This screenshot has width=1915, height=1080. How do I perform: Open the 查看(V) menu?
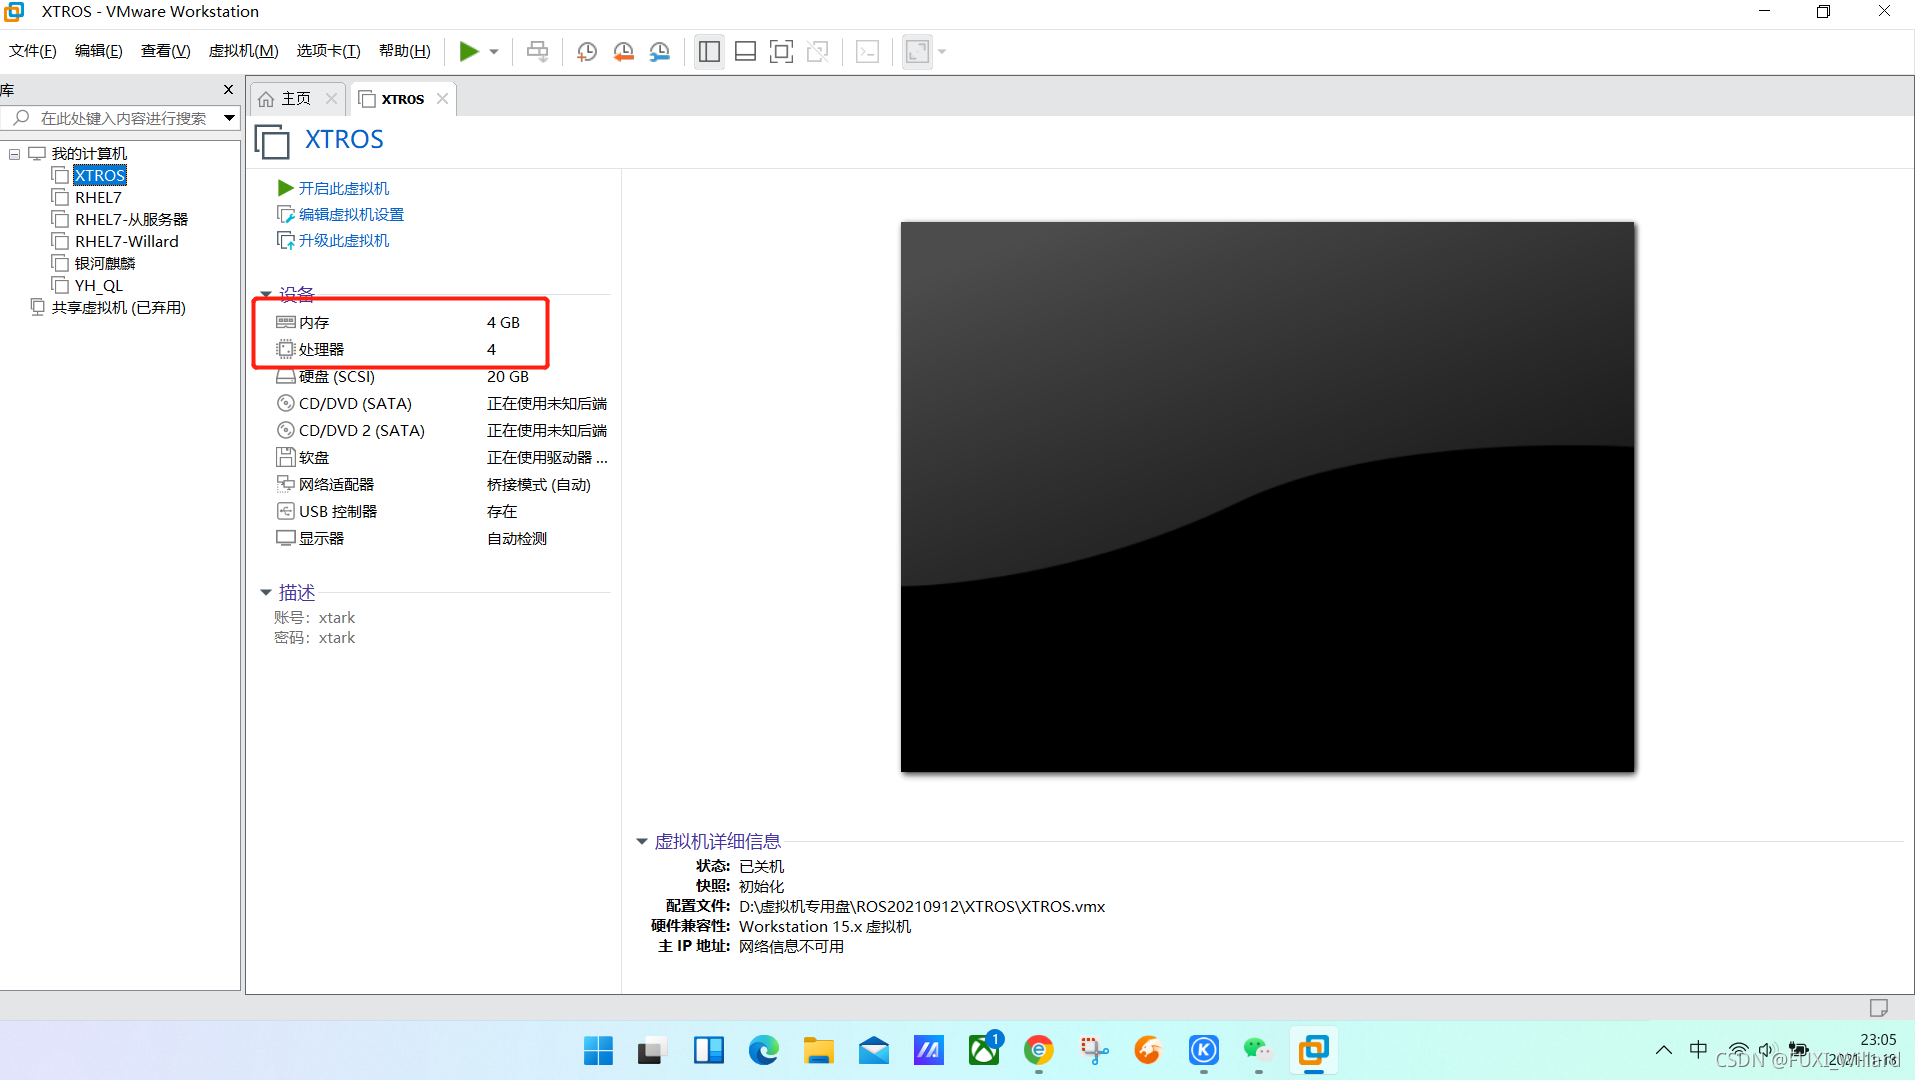pos(165,51)
